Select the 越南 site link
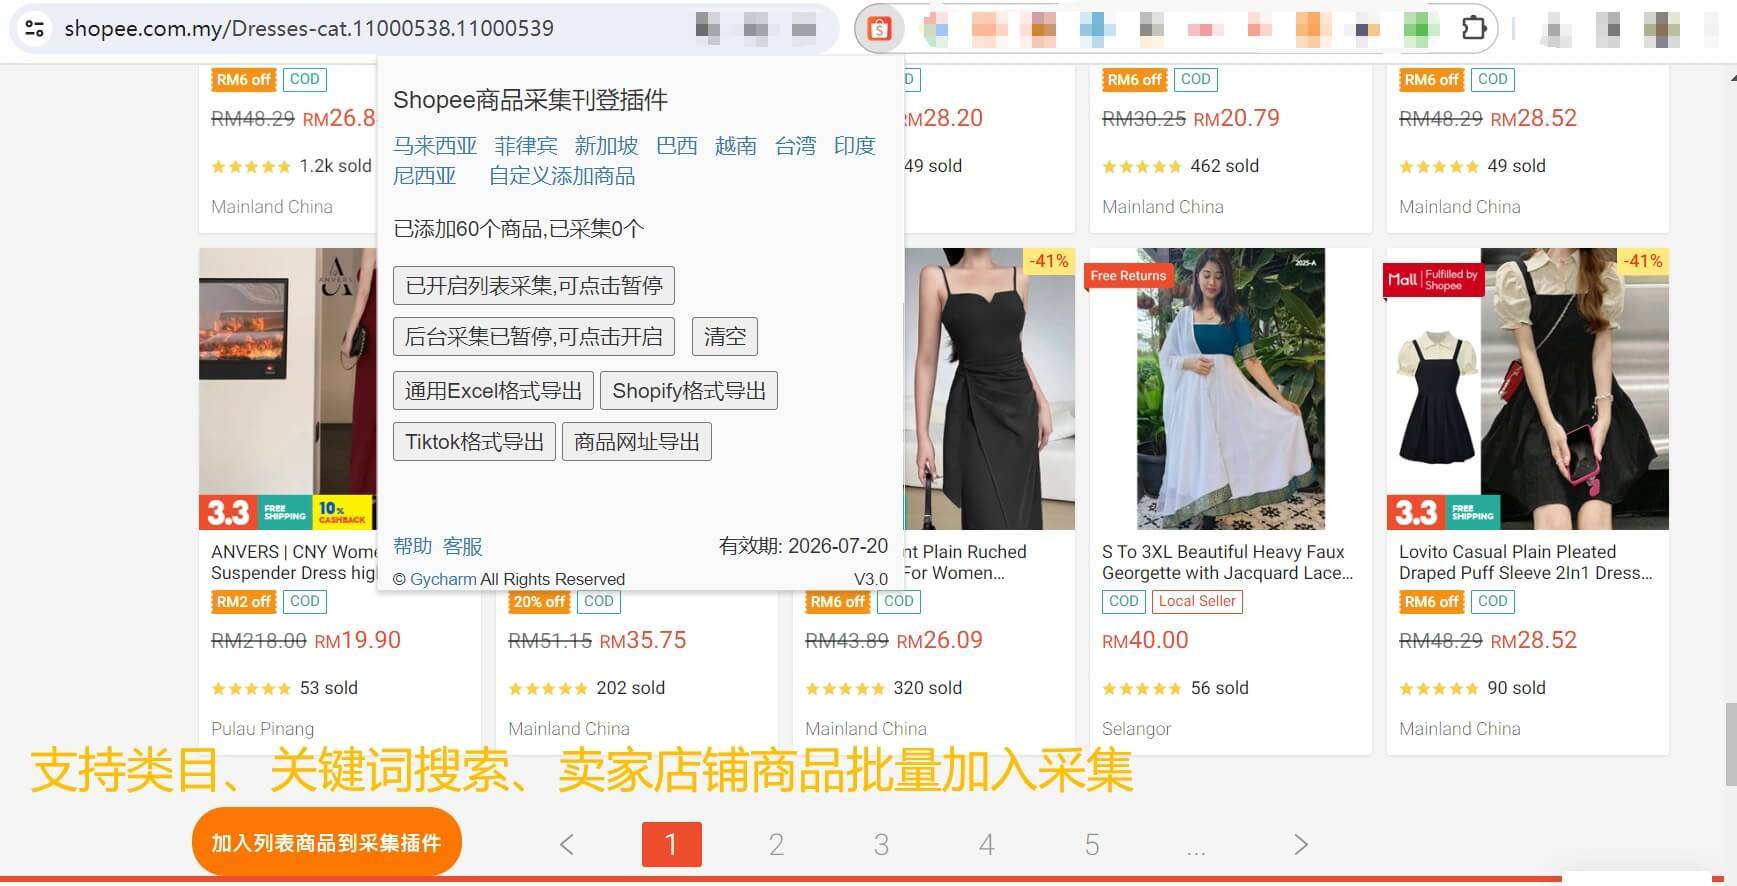Screen dimensions: 1737x886 (x=736, y=146)
